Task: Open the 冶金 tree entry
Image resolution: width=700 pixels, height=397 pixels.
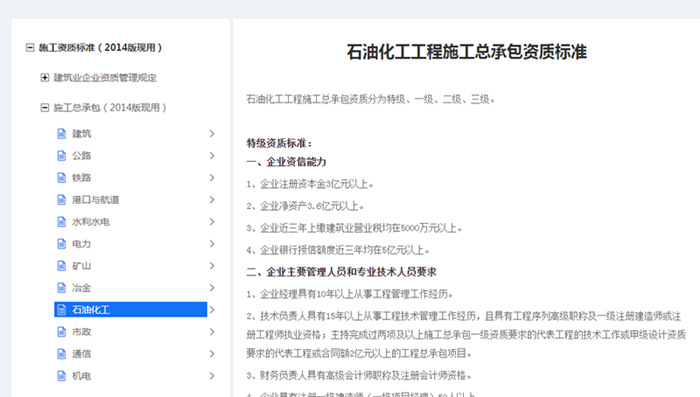Action: (82, 288)
